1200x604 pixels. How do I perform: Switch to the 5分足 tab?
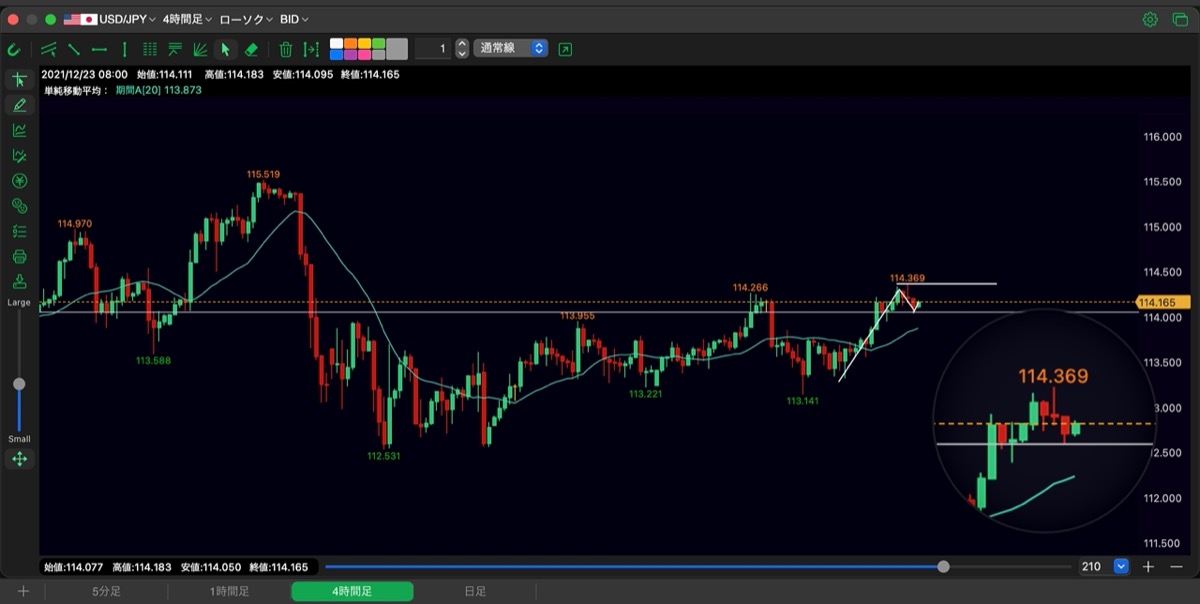107,592
